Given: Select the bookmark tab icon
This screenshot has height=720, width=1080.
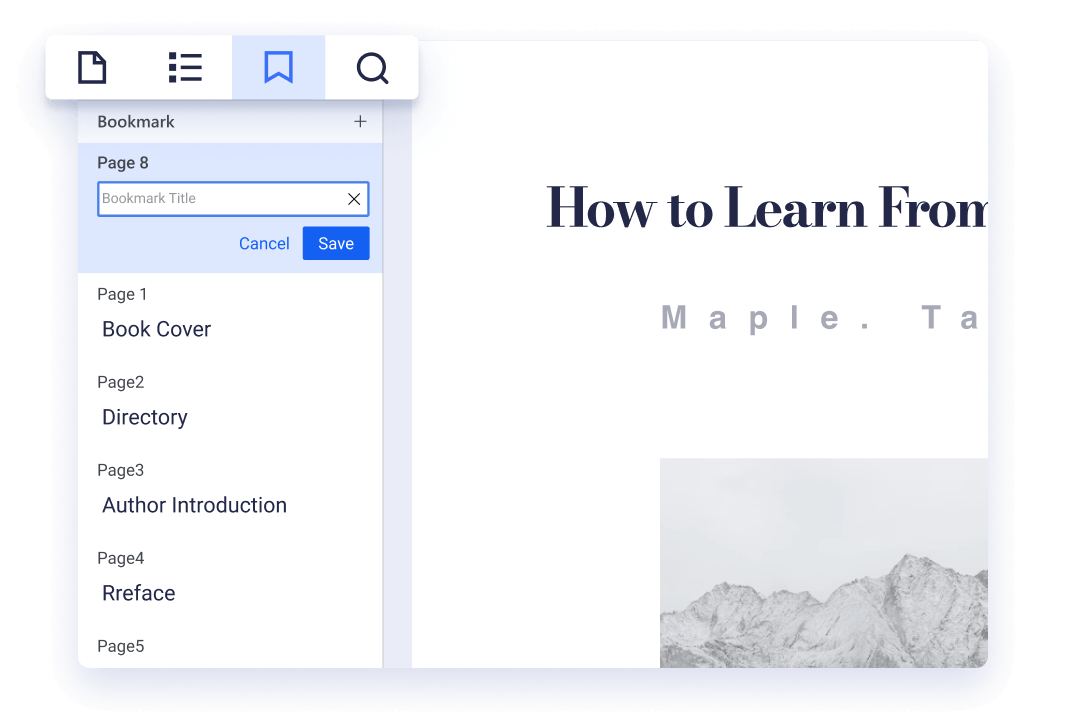Looking at the screenshot, I should tap(278, 68).
